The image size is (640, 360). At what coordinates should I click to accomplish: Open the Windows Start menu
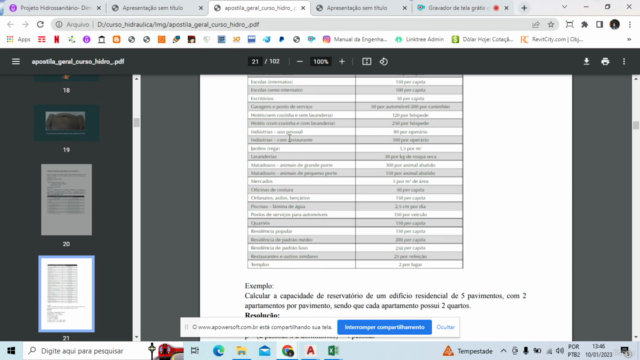(x=11, y=351)
